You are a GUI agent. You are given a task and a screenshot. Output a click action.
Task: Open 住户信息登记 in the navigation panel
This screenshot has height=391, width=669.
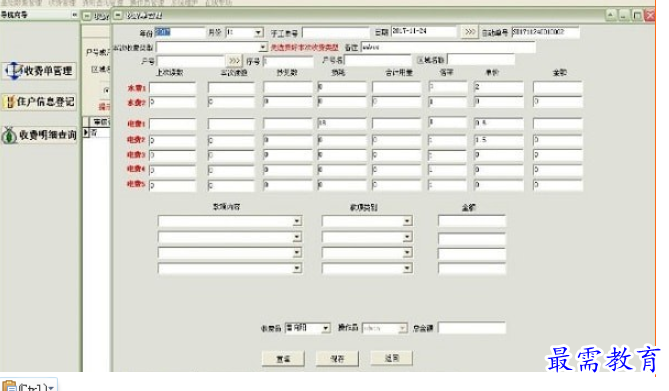tap(40, 102)
